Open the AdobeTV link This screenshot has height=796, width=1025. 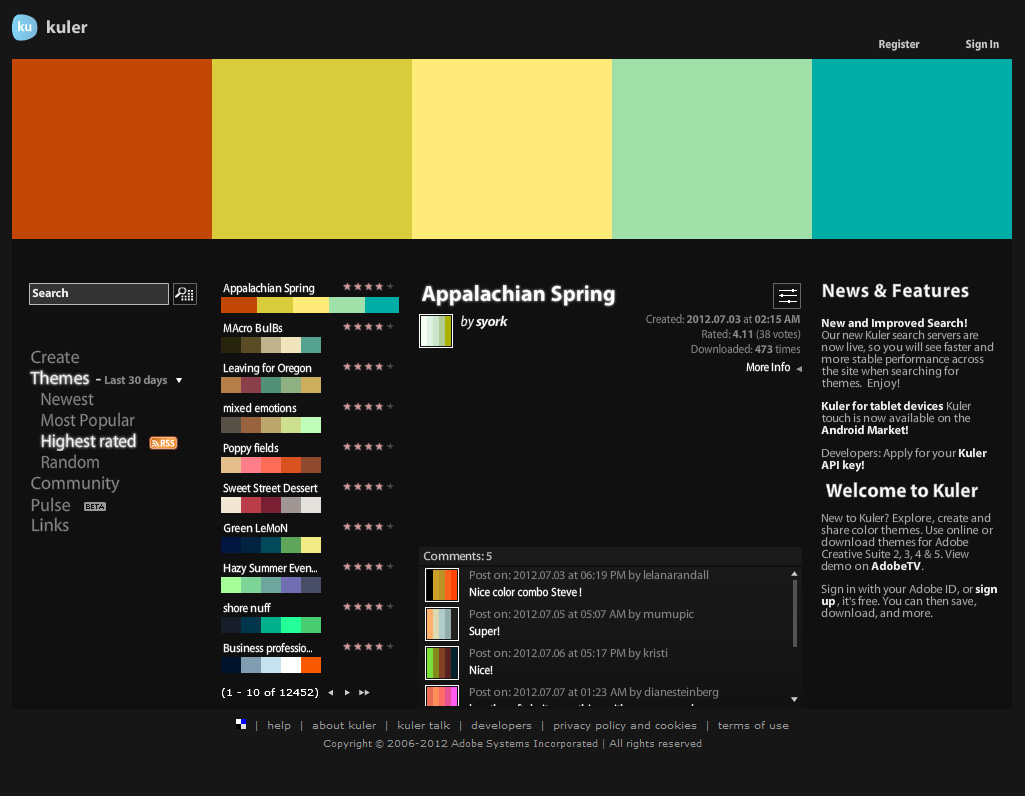(896, 567)
